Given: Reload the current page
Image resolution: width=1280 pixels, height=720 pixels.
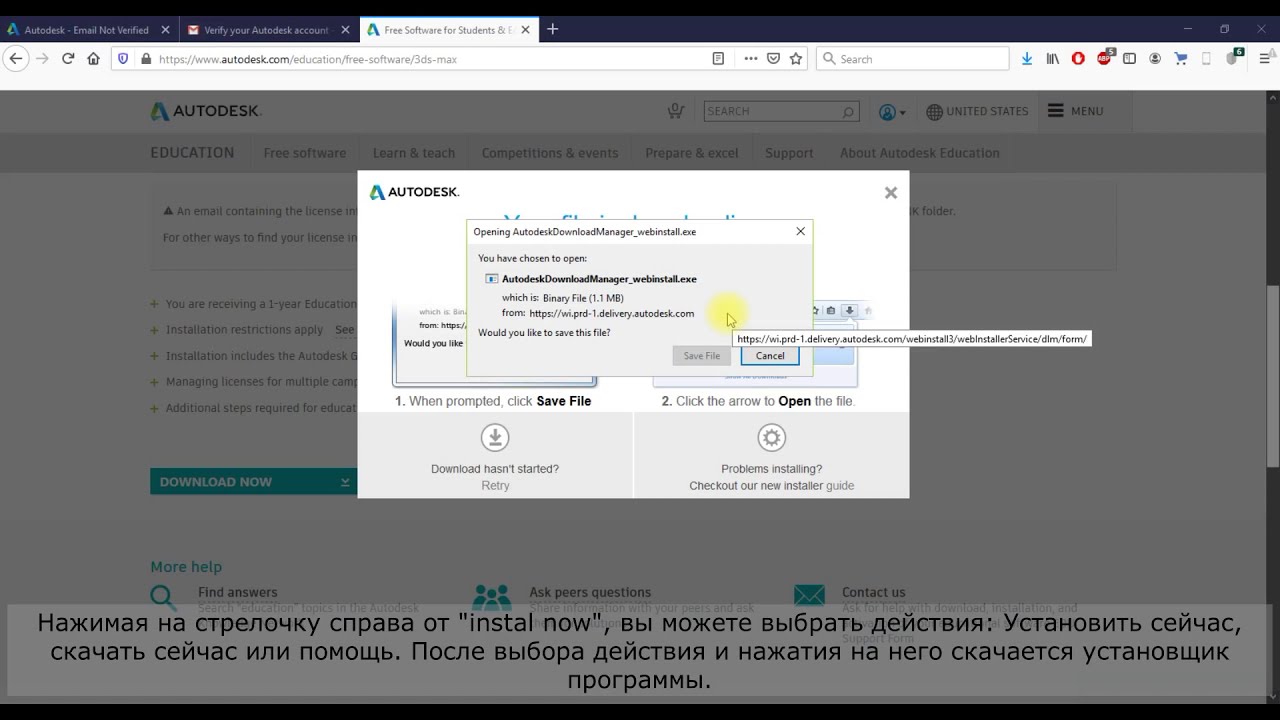Looking at the screenshot, I should [x=68, y=59].
